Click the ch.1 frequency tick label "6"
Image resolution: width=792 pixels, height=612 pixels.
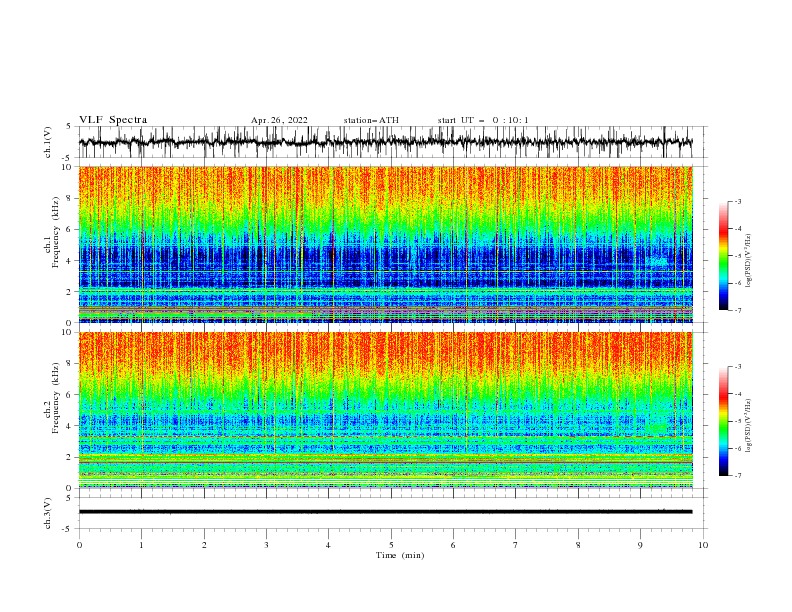coord(70,229)
